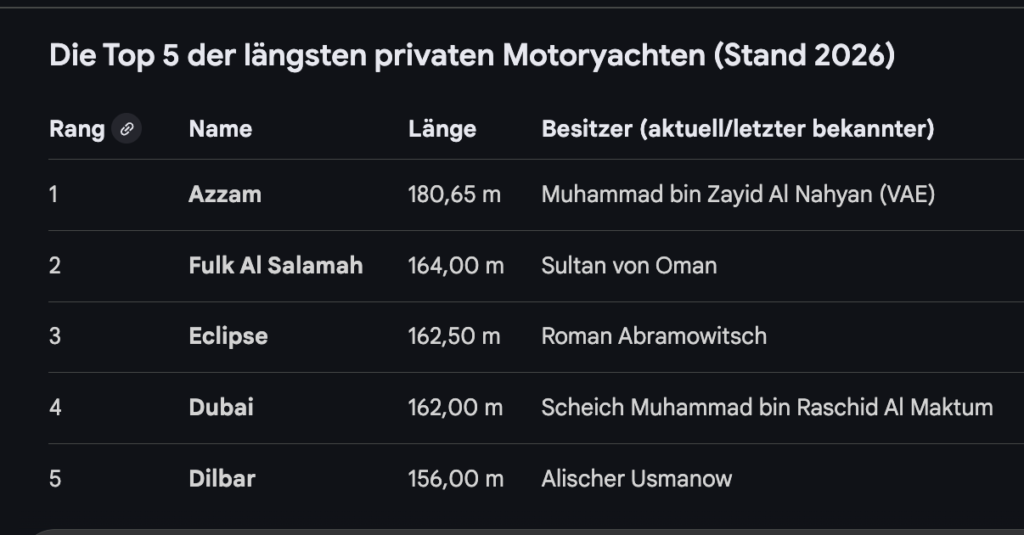Click owner Muhammad bin Zayid Al Nahyan
Viewport: 1024px width, 535px height.
(x=737, y=195)
